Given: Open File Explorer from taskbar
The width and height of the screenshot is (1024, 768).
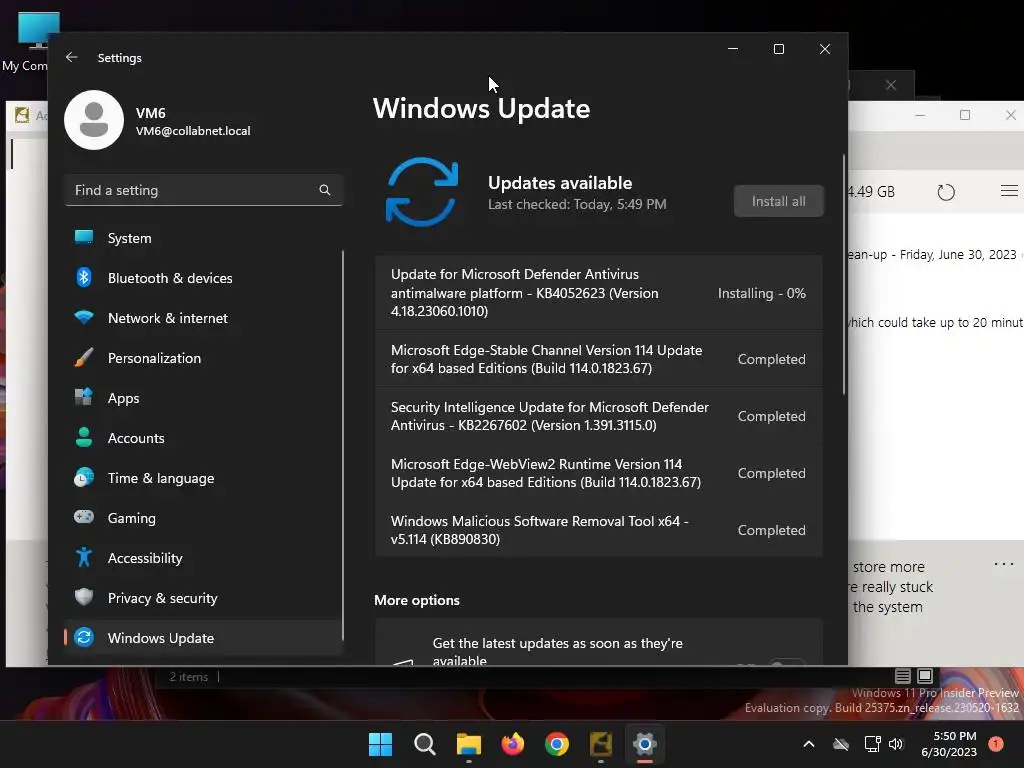Looking at the screenshot, I should 469,744.
